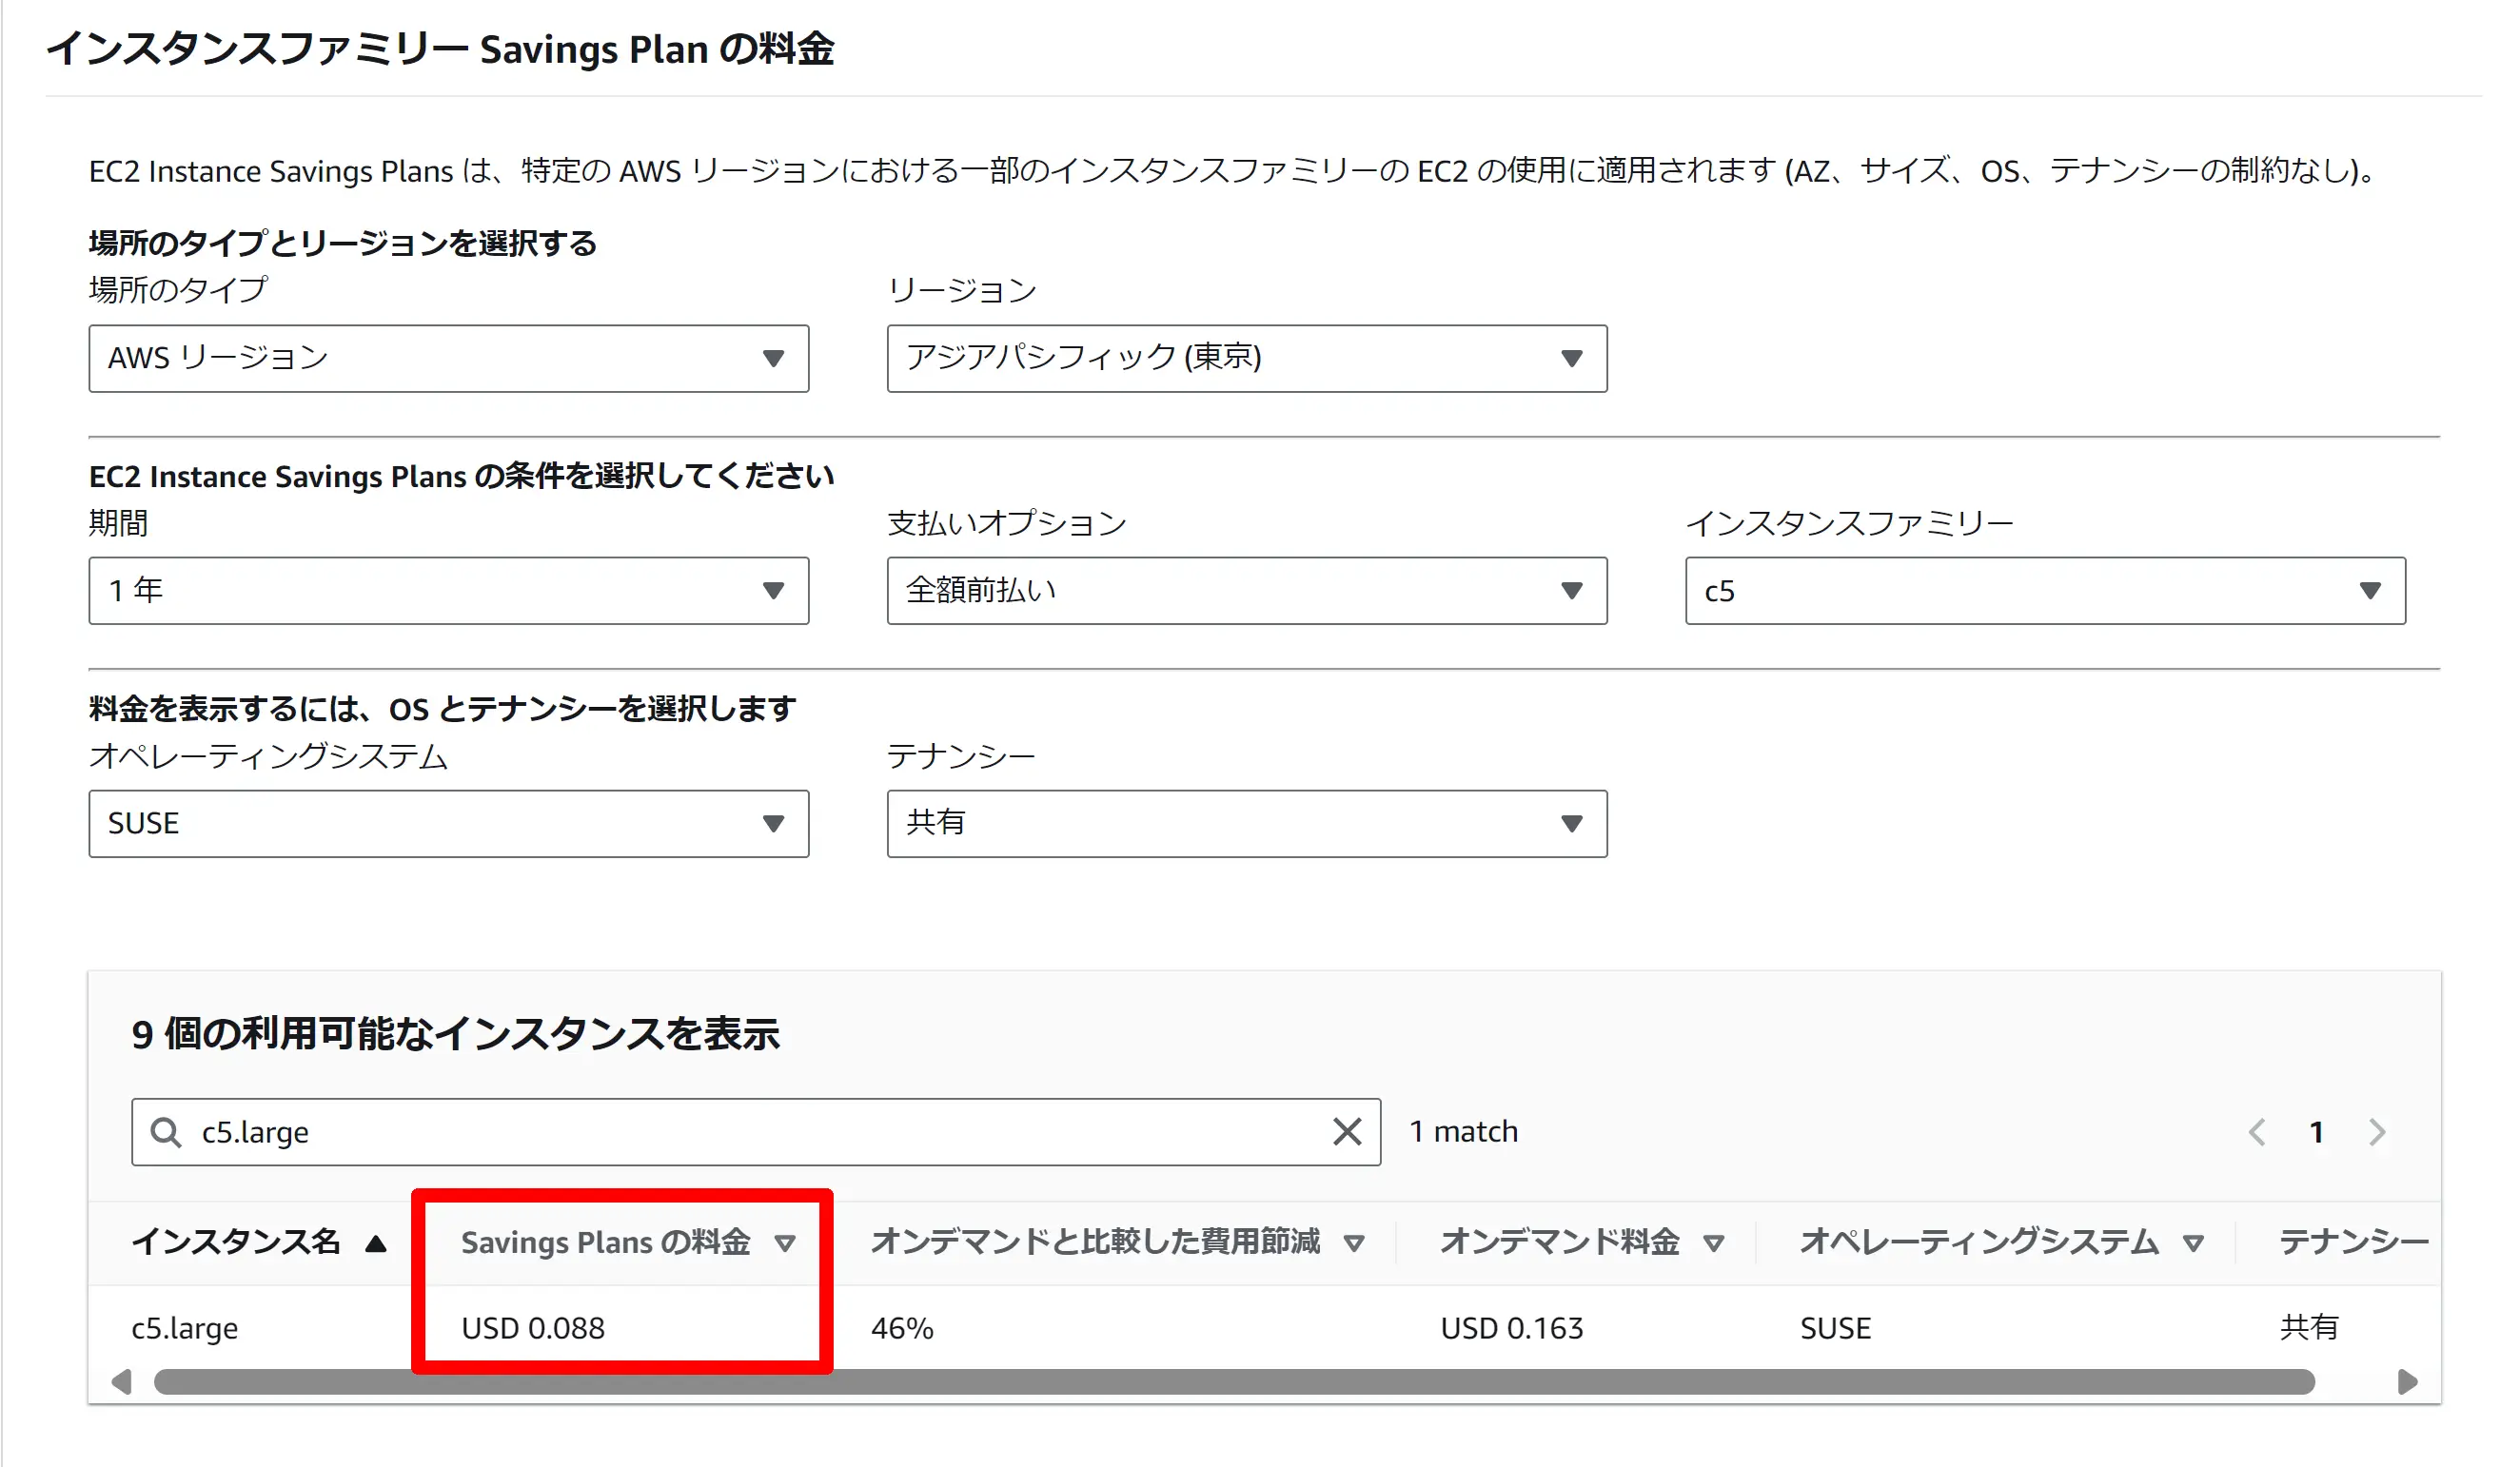2520x1467 pixels.
Task: Click the sort arrow beside オペレーティングシステム column
Action: point(2193,1244)
